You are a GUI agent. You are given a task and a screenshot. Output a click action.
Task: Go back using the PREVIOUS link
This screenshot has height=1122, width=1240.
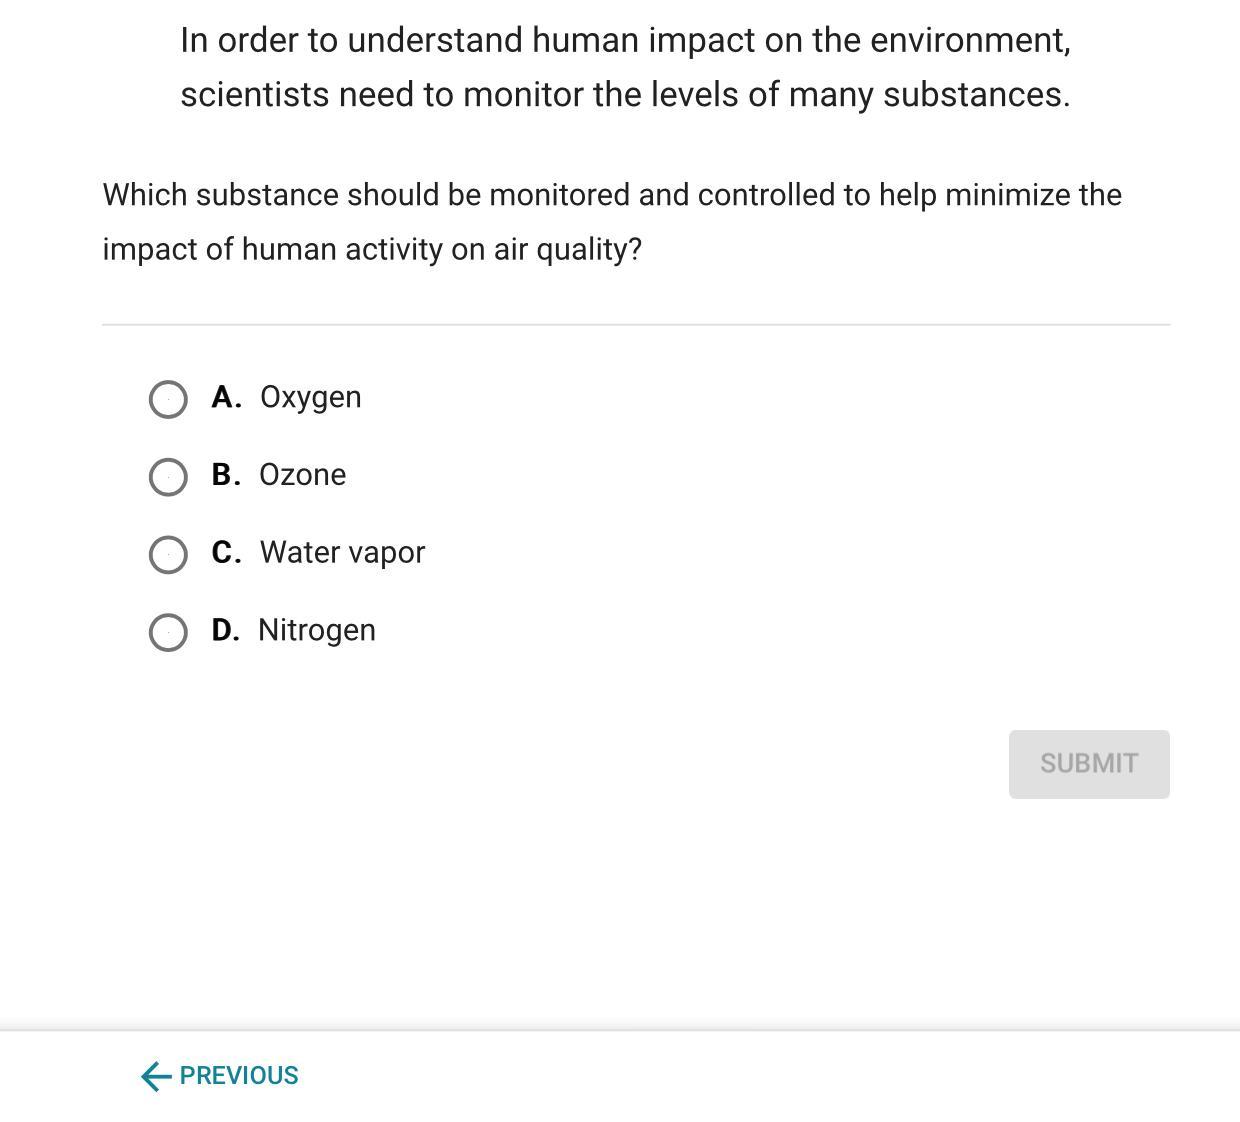[239, 1076]
